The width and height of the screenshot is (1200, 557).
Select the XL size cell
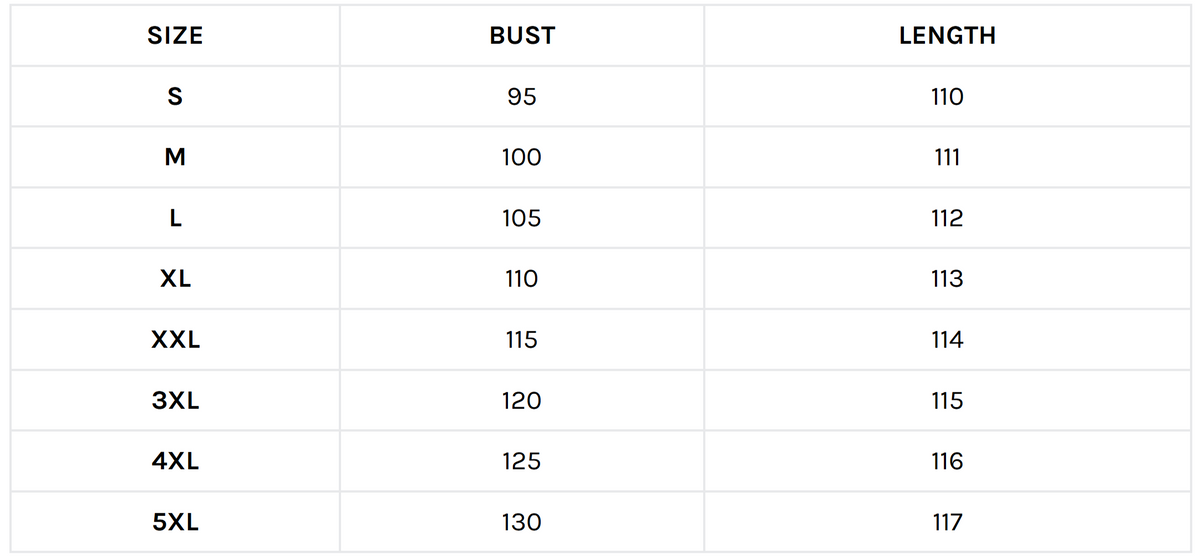pyautogui.click(x=175, y=279)
